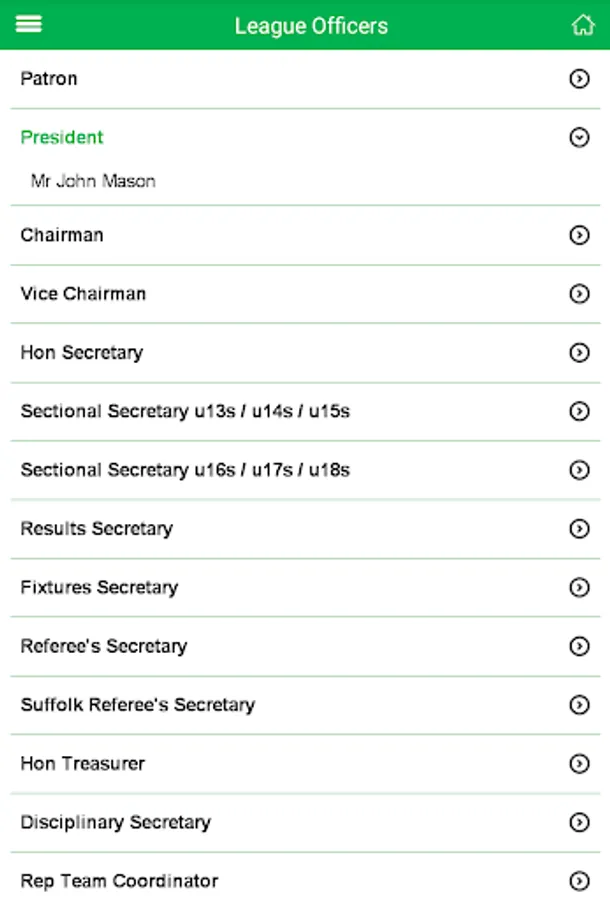Click the arrow icon beside Vice Chairman
This screenshot has height=900, width=610.
tap(579, 294)
